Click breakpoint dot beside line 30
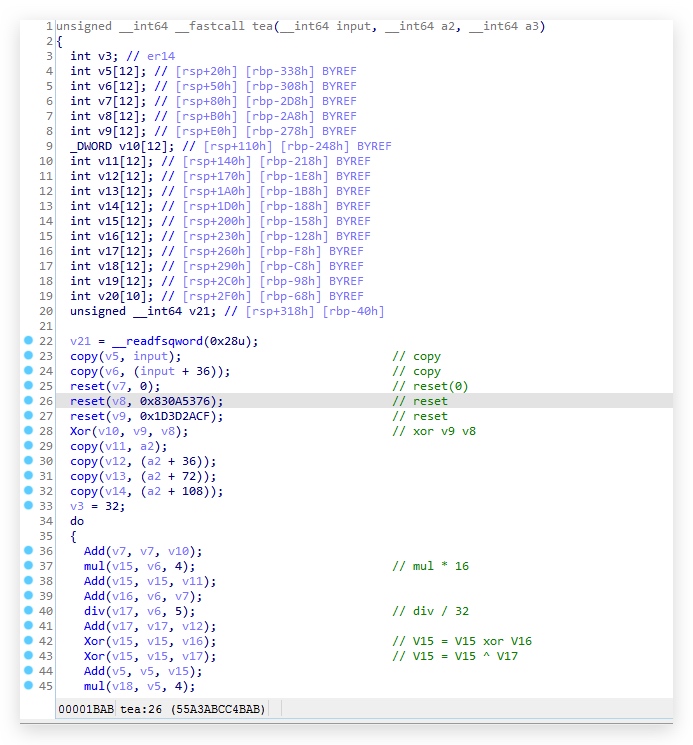 point(28,460)
